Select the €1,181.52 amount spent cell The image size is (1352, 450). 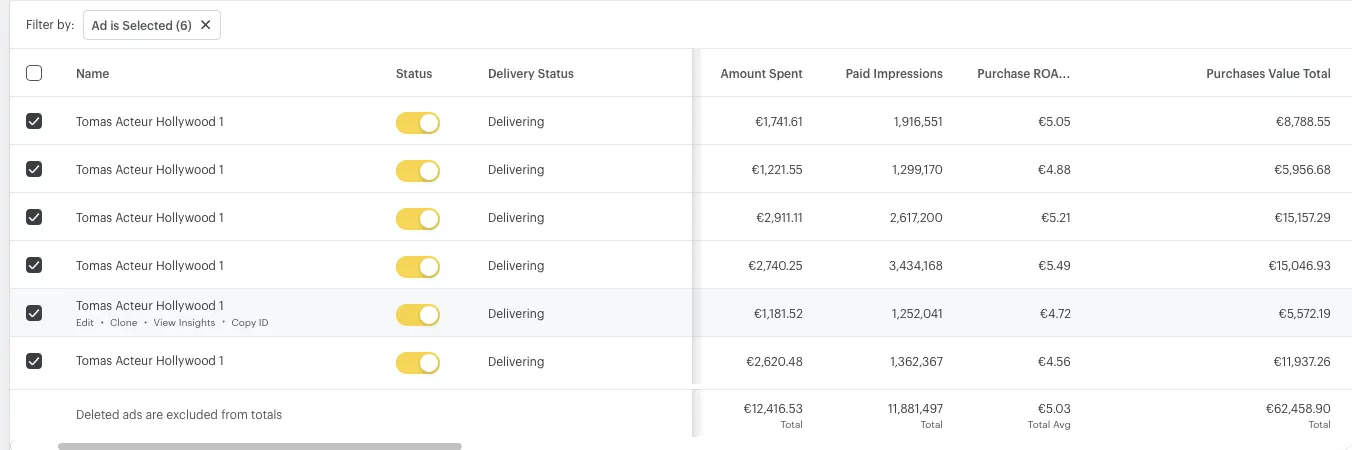pos(778,314)
